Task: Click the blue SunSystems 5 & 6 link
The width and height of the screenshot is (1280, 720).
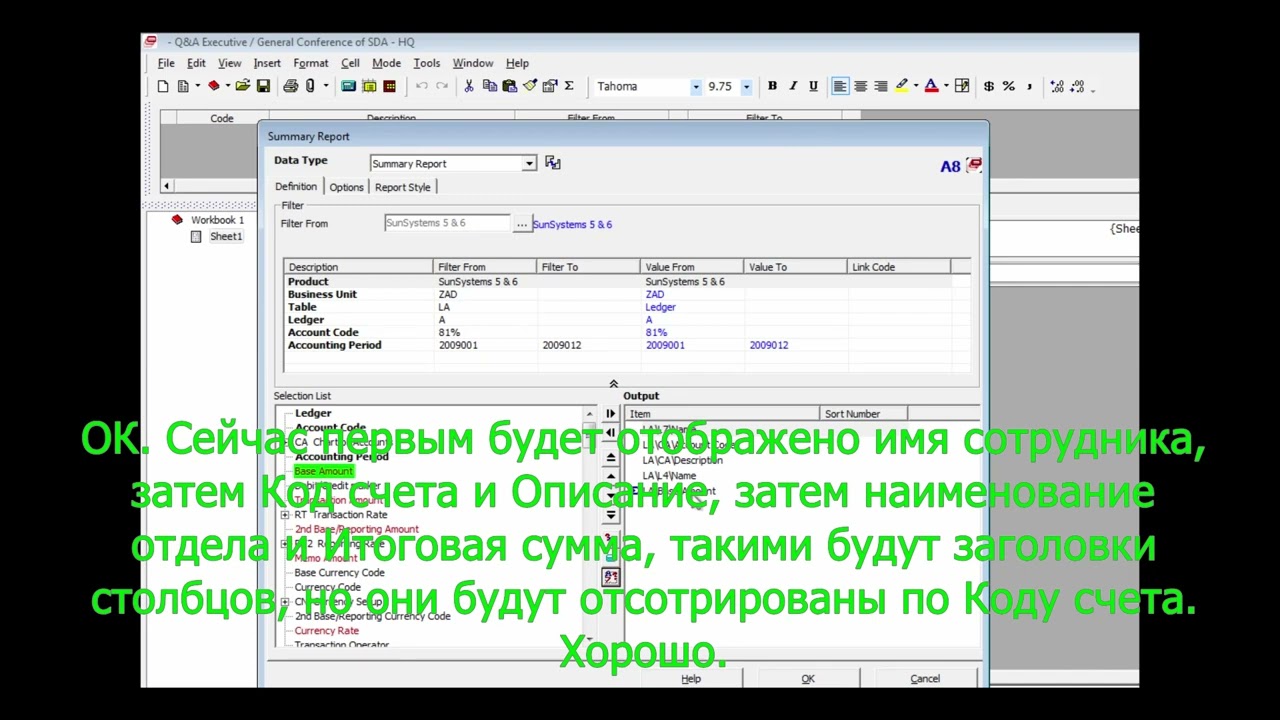Action: pos(572,224)
